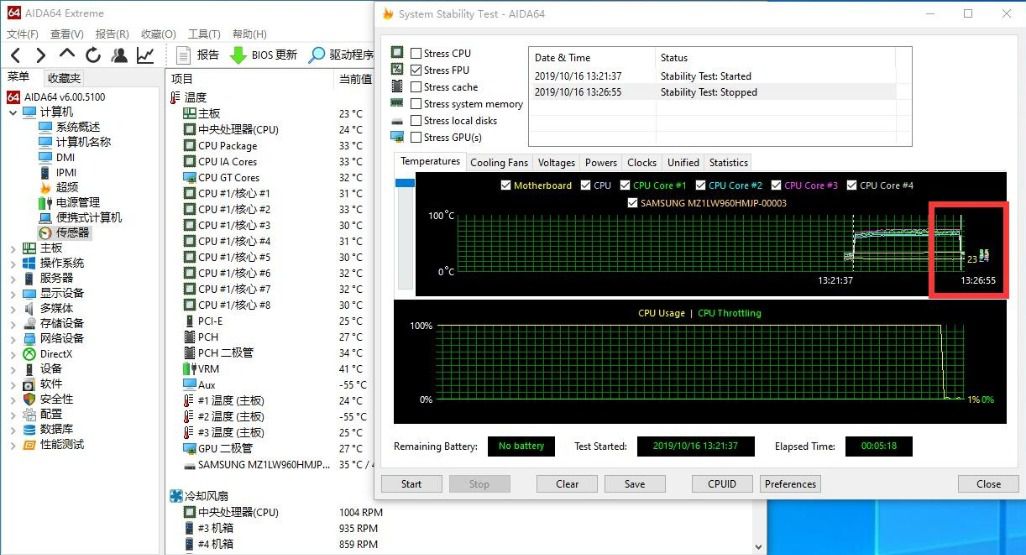Expand the 操作系统 tree node
Image resolution: width=1026 pixels, height=555 pixels.
tap(13, 264)
